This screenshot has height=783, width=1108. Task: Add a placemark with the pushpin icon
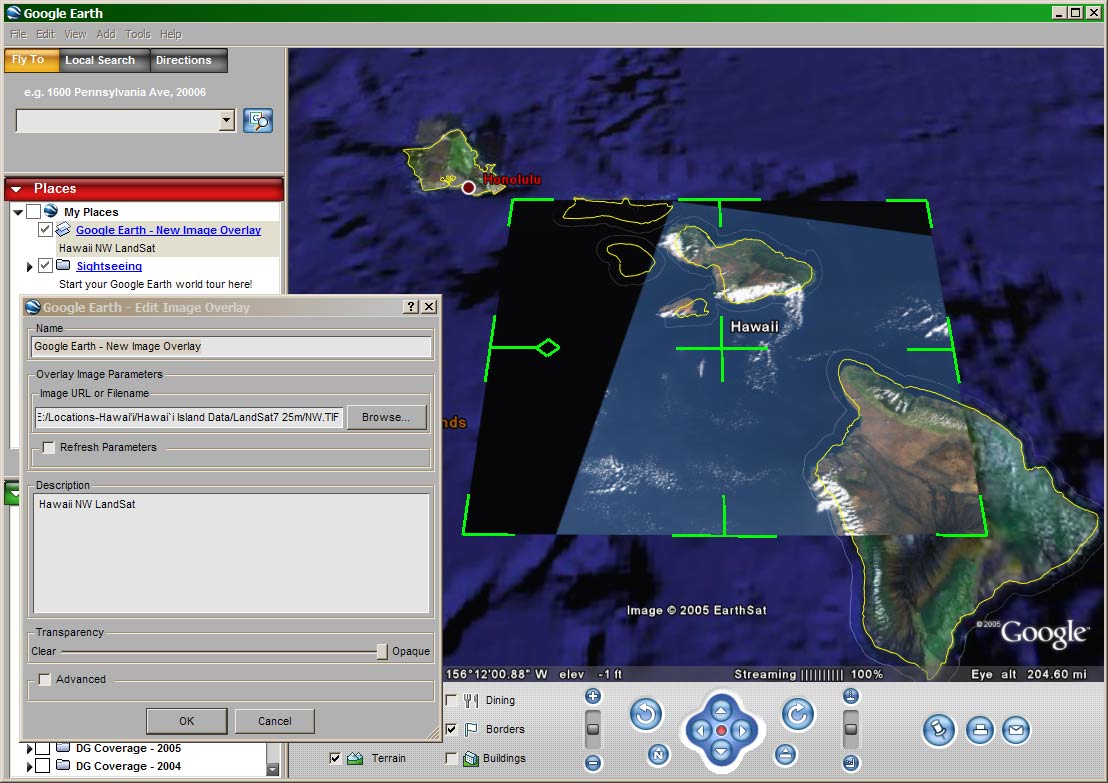click(x=939, y=730)
